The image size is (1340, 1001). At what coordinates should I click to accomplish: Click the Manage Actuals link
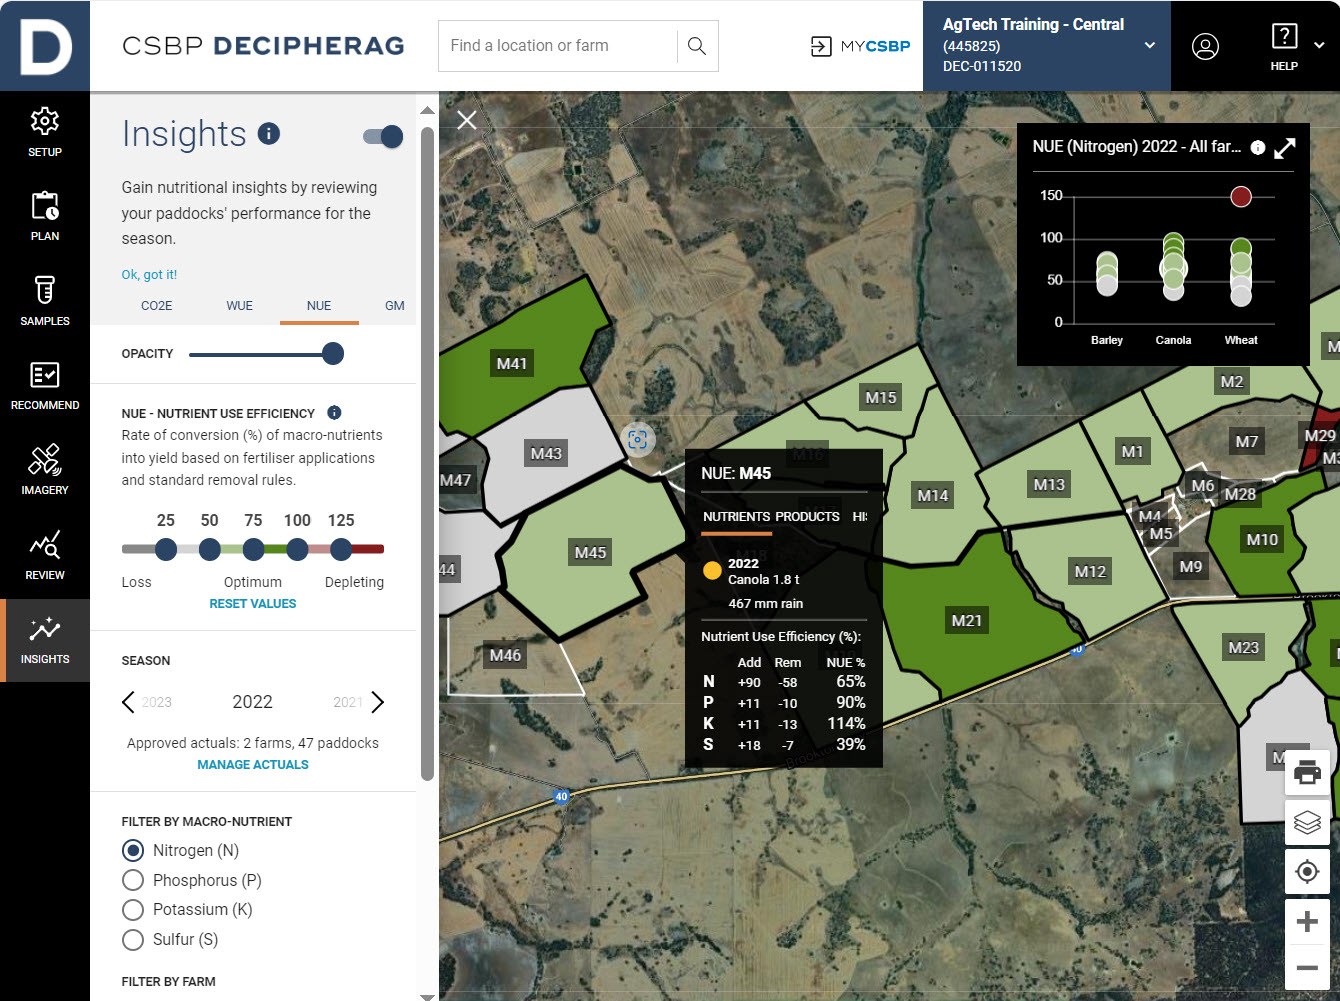coord(253,765)
